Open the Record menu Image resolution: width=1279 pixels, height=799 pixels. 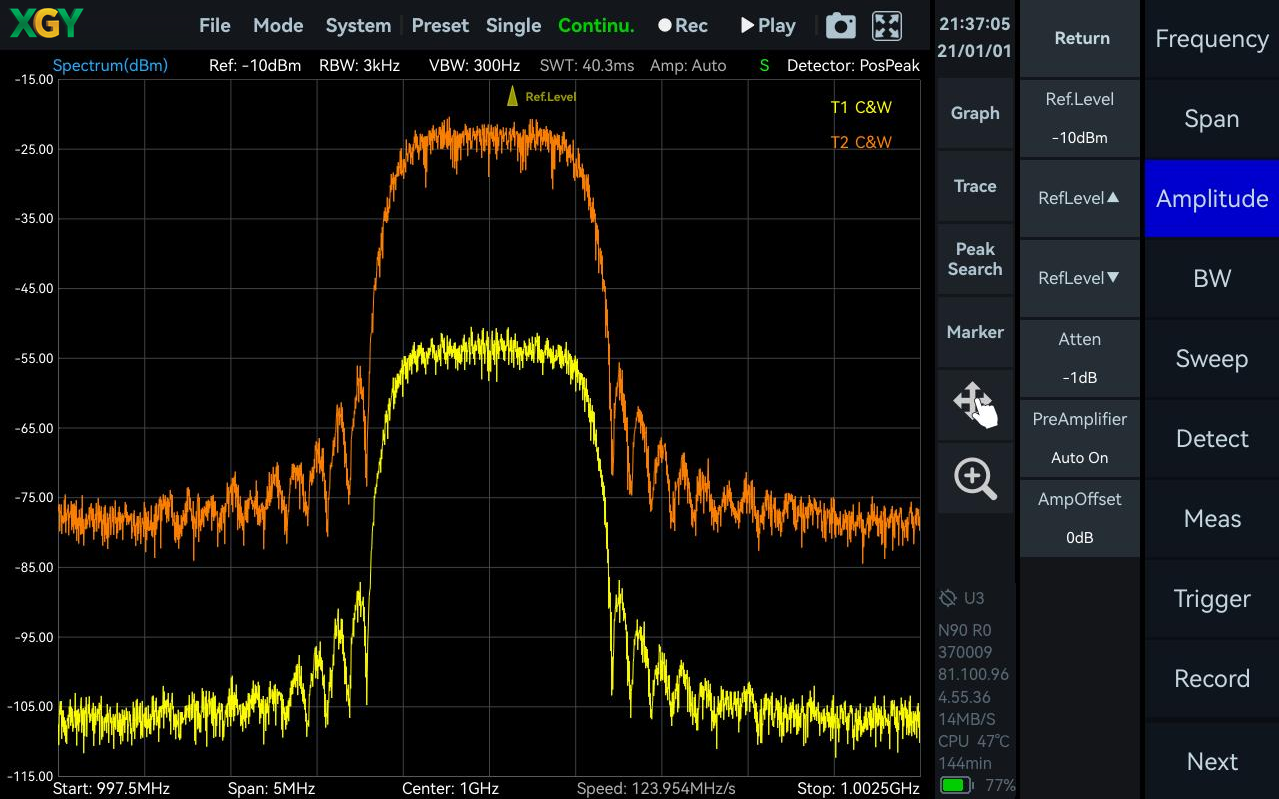pyautogui.click(x=1212, y=679)
